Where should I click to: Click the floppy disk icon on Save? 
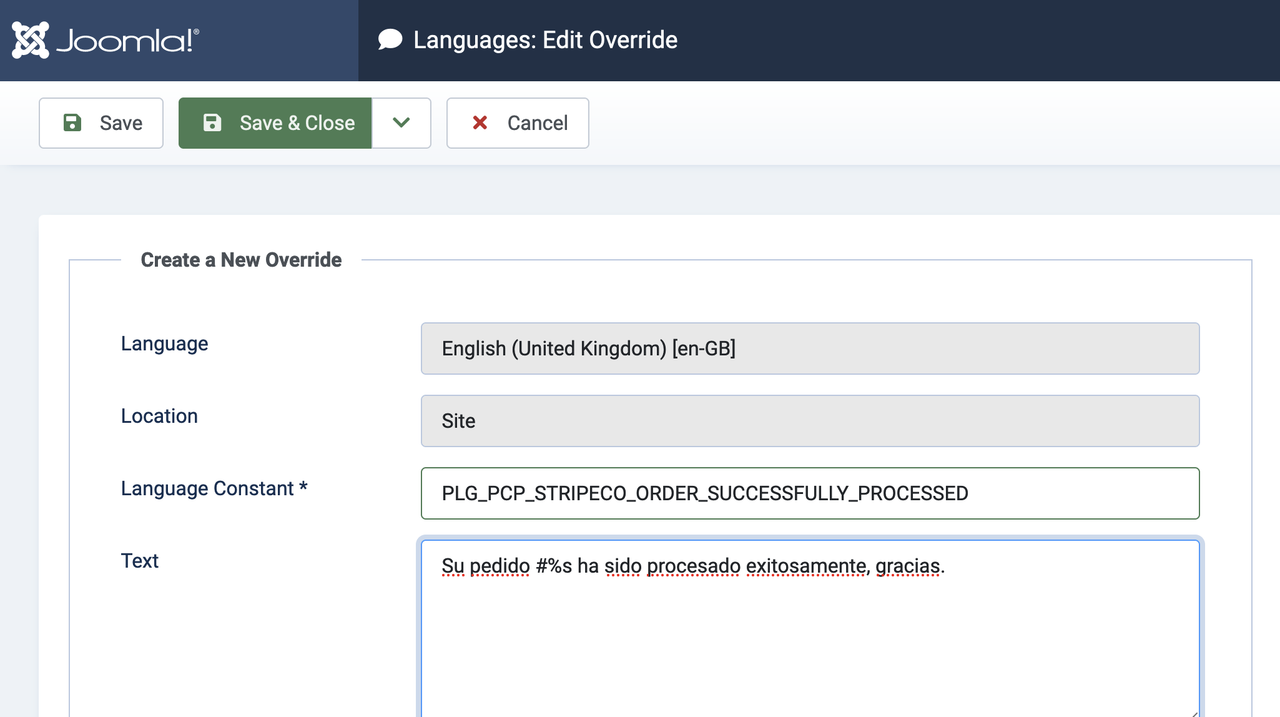point(72,123)
